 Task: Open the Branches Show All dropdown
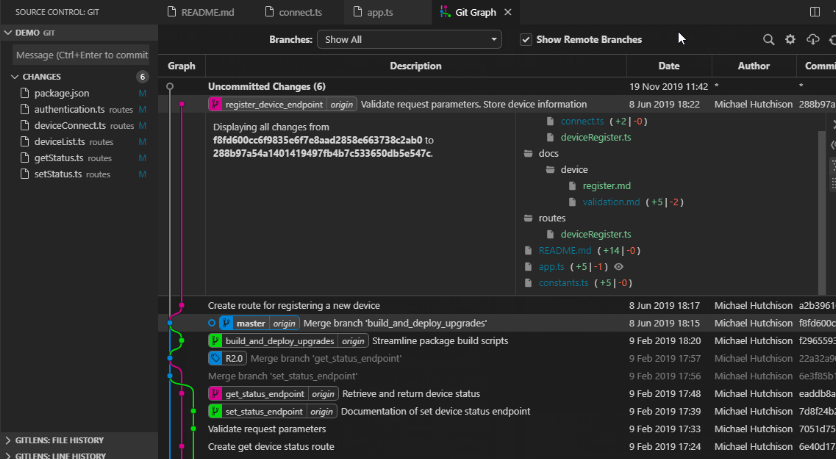[x=409, y=40]
